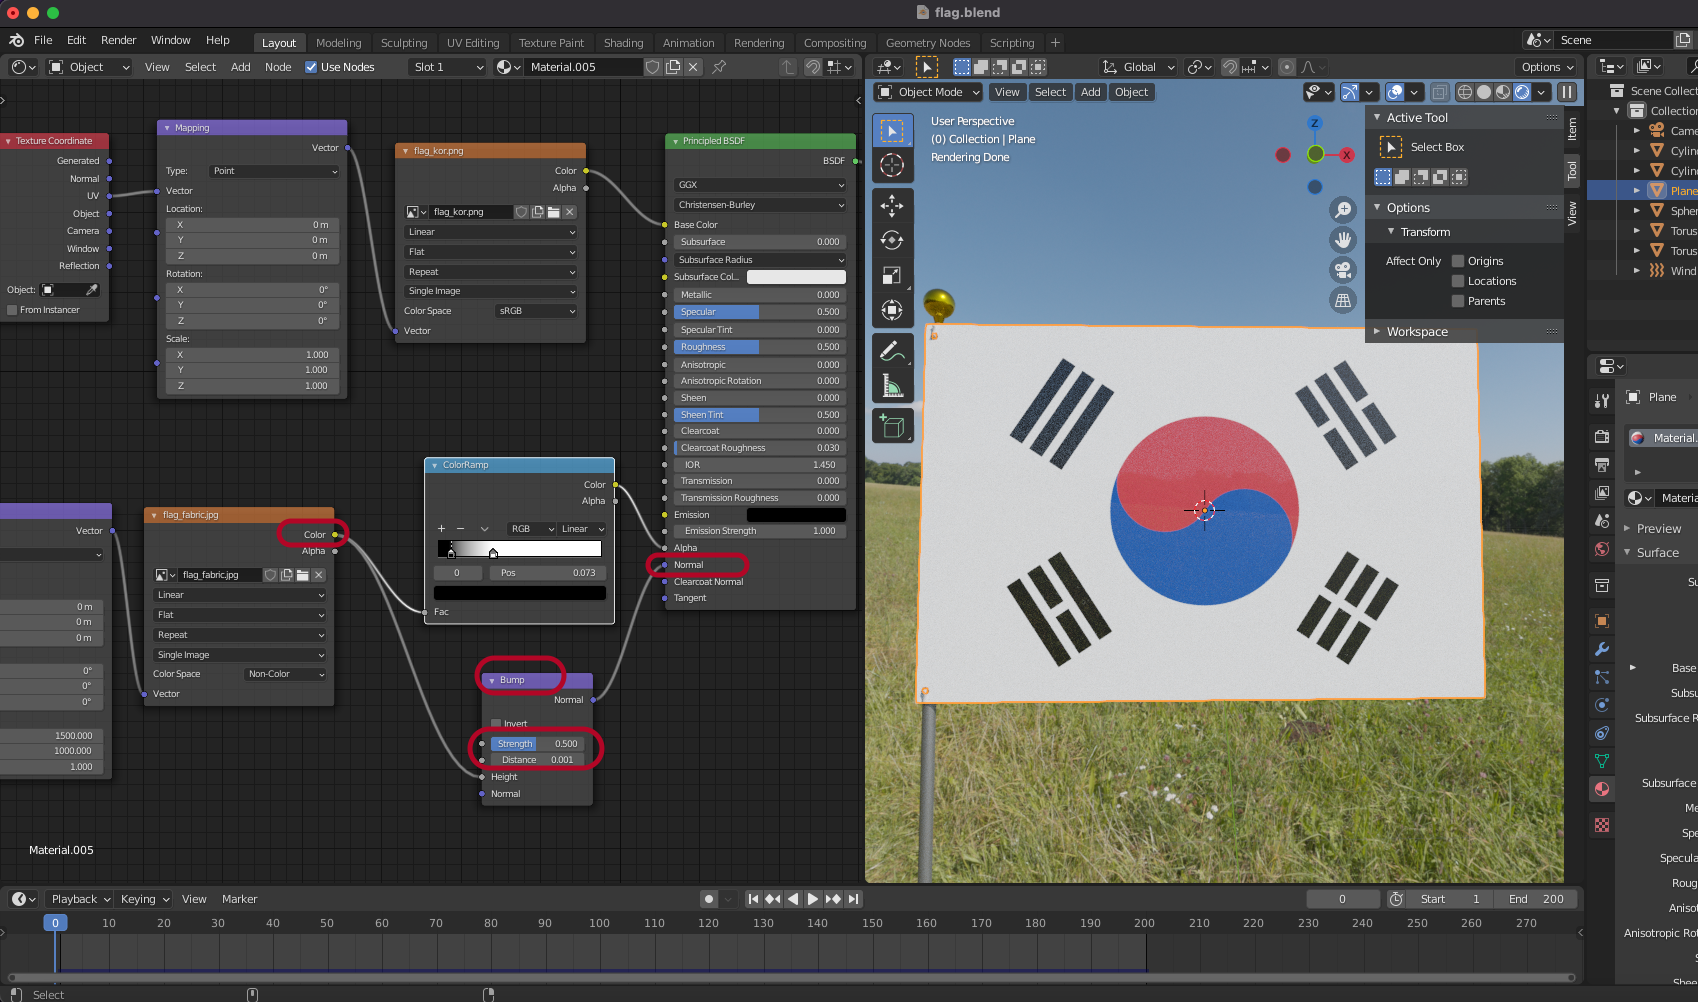Screen dimensions: 1698x1002
Task: Open viewport Object menu
Action: tap(1131, 92)
